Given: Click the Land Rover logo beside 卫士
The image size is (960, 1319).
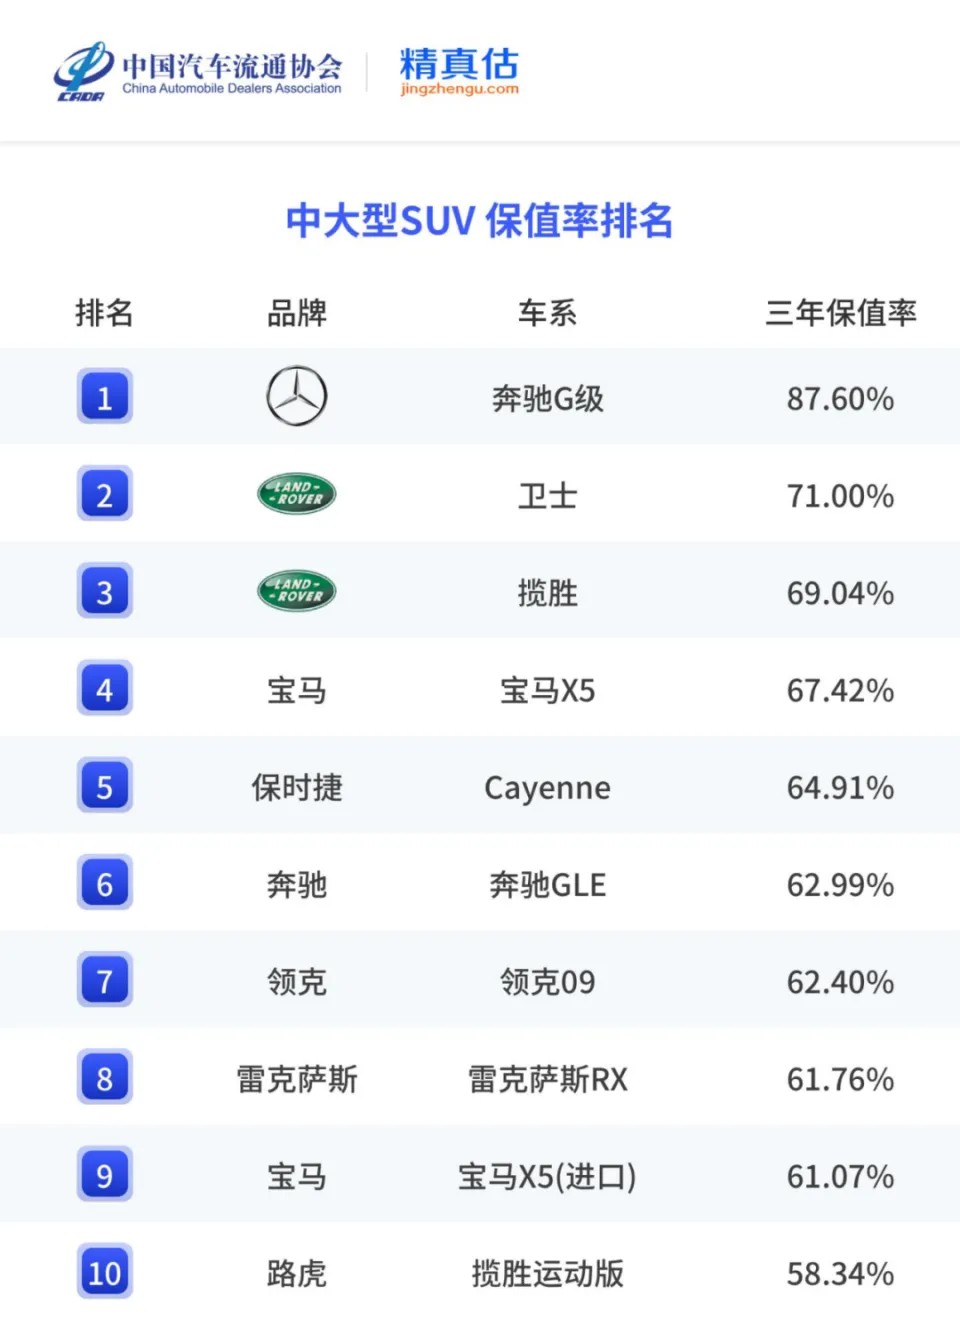Looking at the screenshot, I should [297, 494].
